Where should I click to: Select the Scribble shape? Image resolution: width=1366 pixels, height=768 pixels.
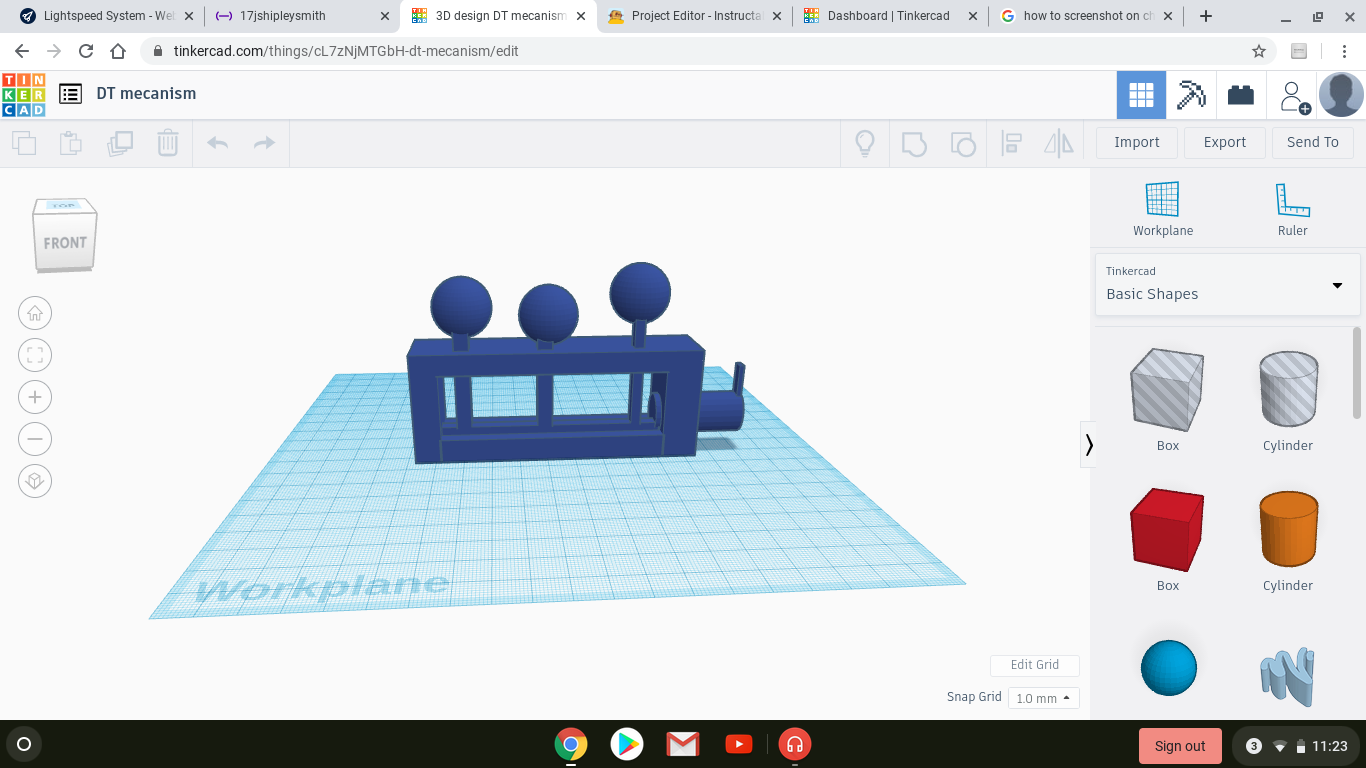click(x=1288, y=676)
